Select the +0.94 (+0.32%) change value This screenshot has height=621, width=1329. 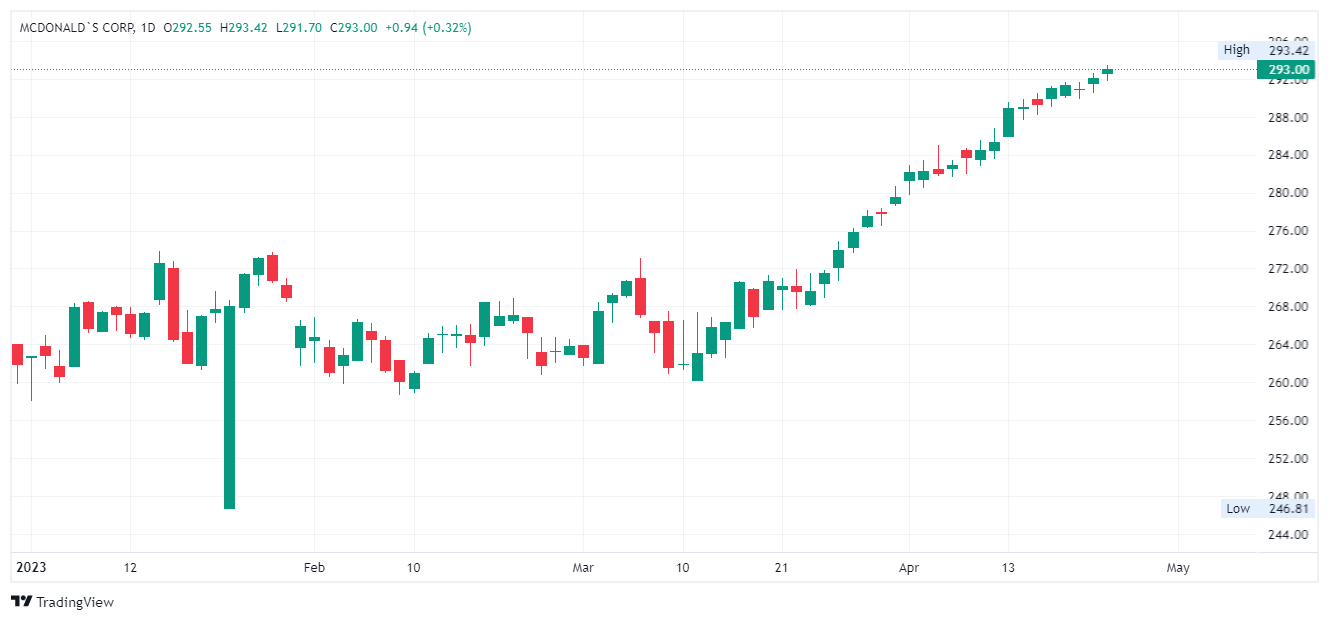point(428,28)
